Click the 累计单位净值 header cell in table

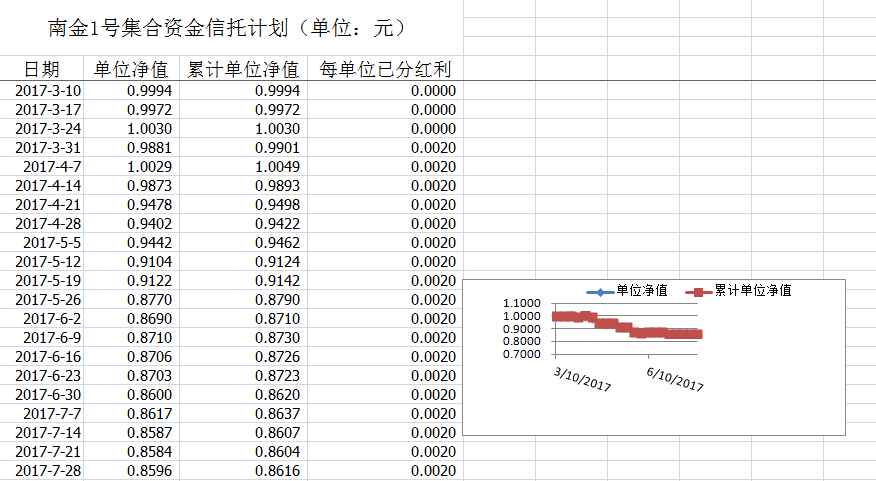[x=243, y=69]
